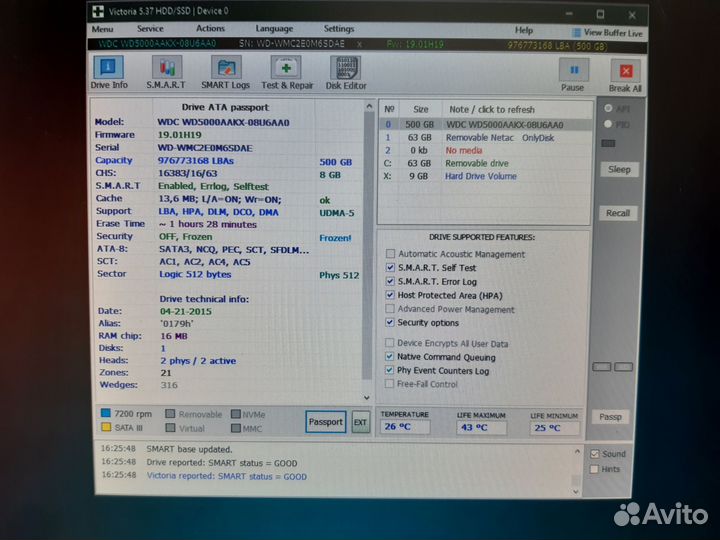Click the NVMe indicator box
This screenshot has height=540, width=720.
point(236,414)
